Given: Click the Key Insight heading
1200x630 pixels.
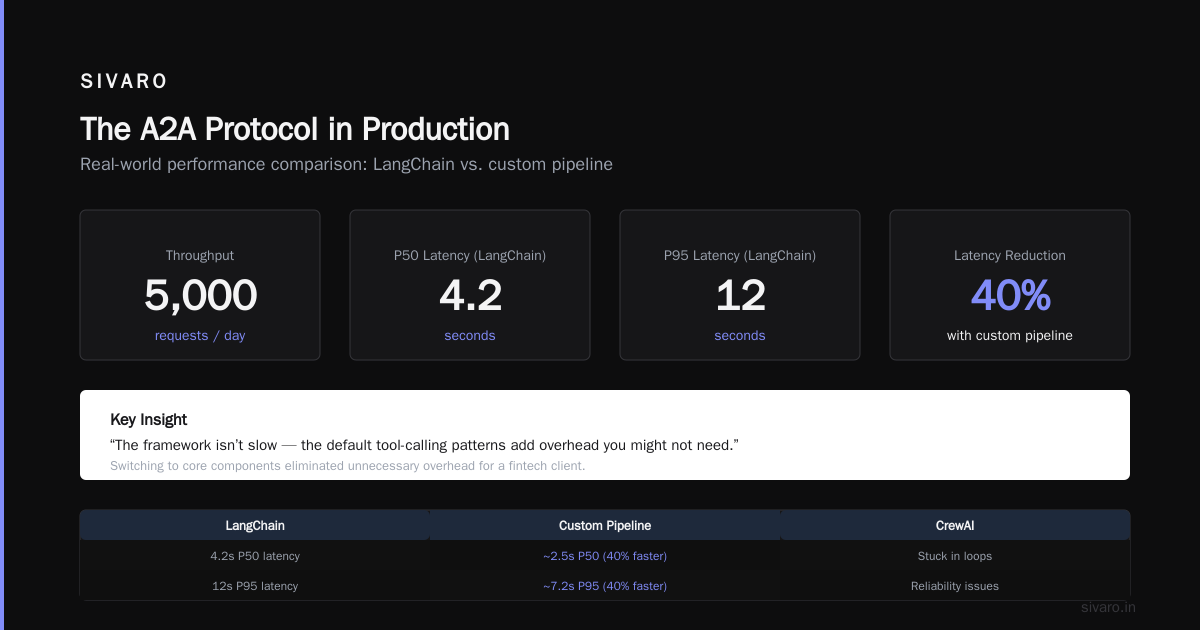Looking at the screenshot, I should pyautogui.click(x=149, y=420).
